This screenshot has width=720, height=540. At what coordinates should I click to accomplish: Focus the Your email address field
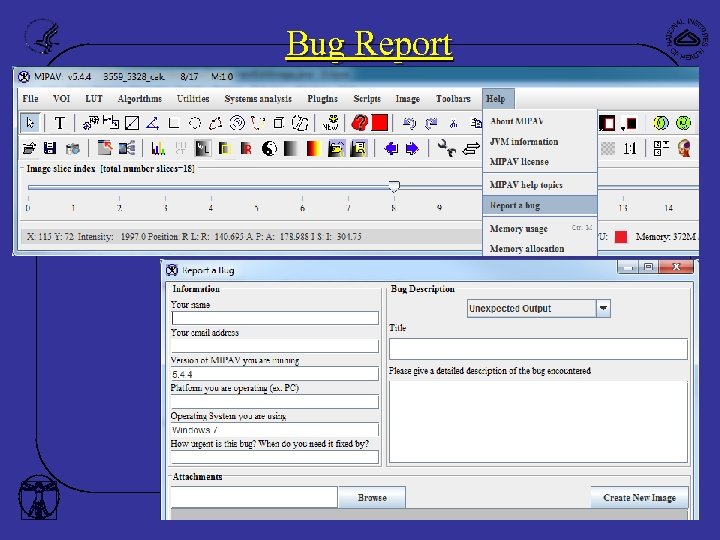[275, 346]
